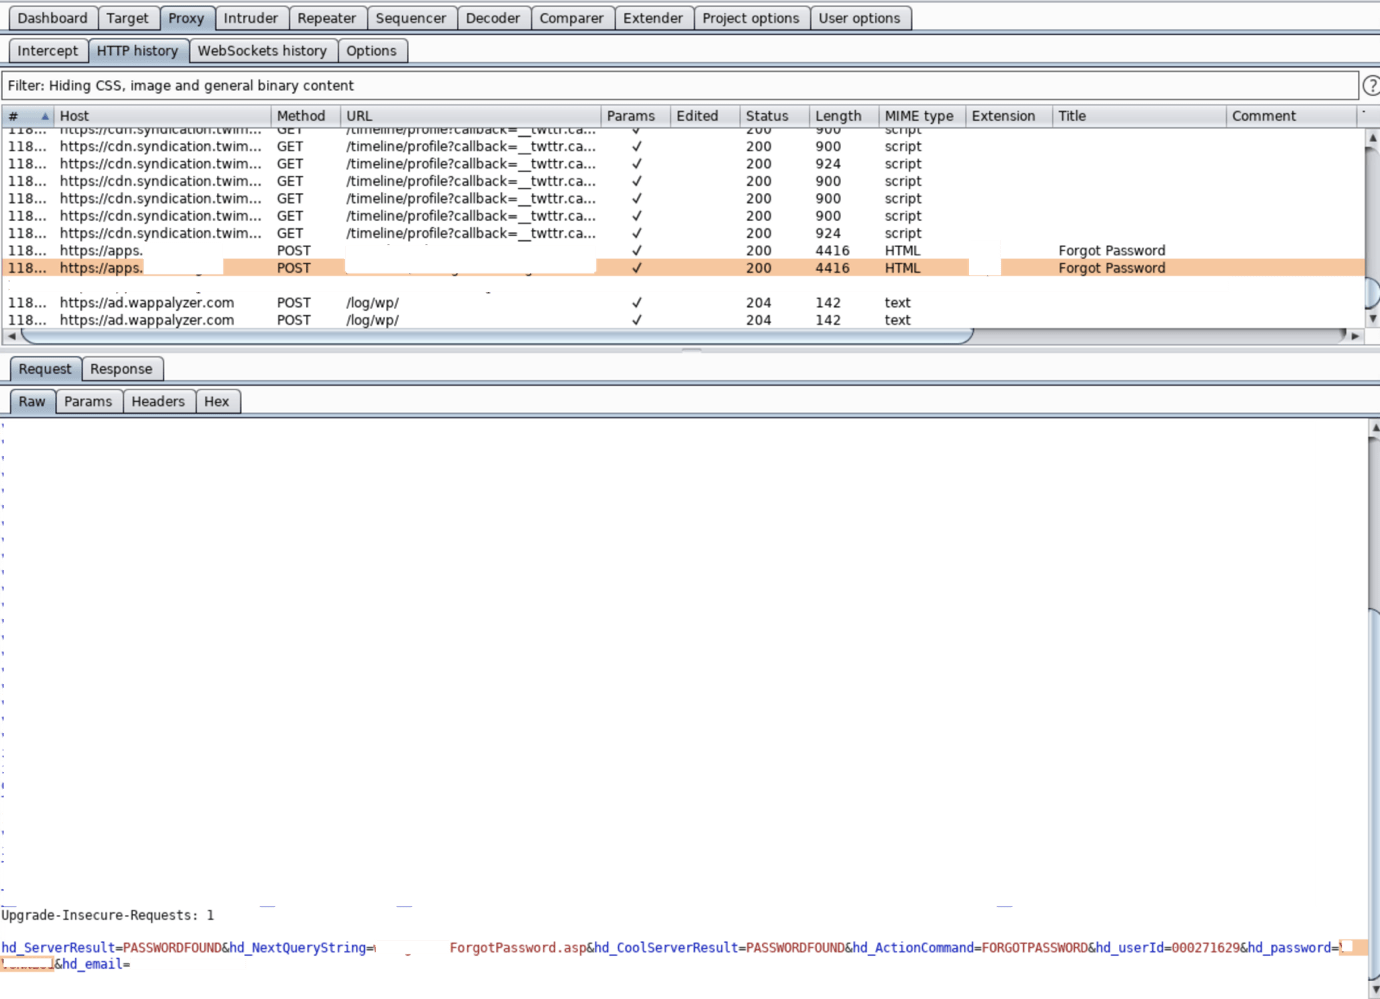Sort the history by Status column
Image resolution: width=1380 pixels, height=999 pixels.
(767, 116)
